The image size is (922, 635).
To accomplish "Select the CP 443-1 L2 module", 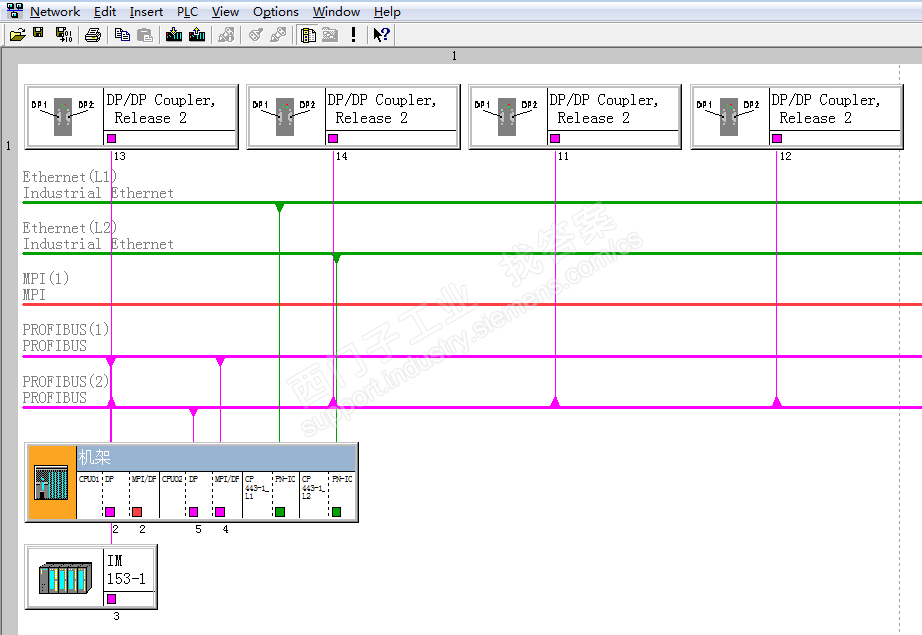I will [x=314, y=494].
